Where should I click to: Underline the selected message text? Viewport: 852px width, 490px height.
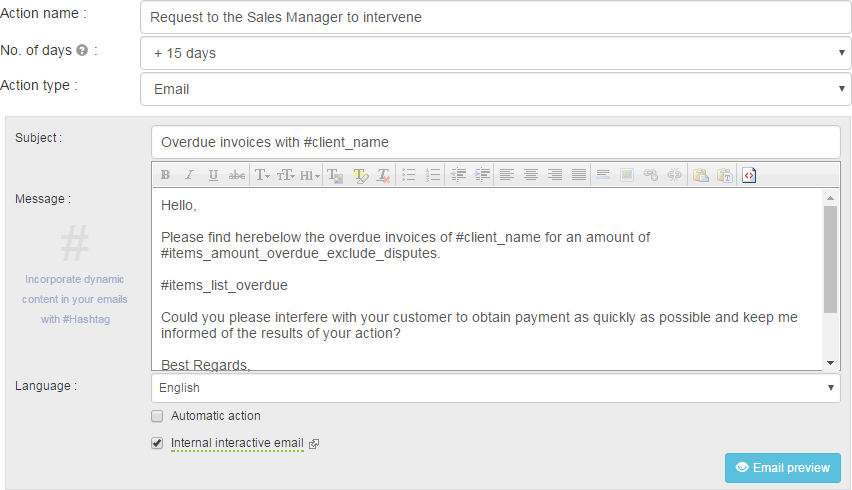pos(213,175)
